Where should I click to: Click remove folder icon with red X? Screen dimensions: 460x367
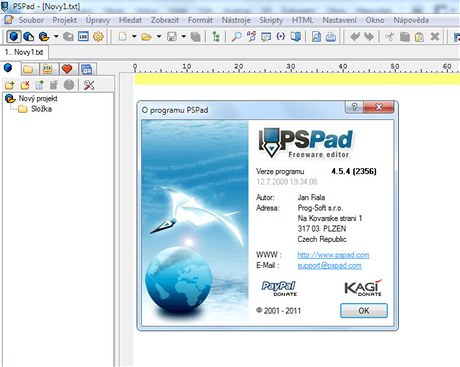(25, 85)
